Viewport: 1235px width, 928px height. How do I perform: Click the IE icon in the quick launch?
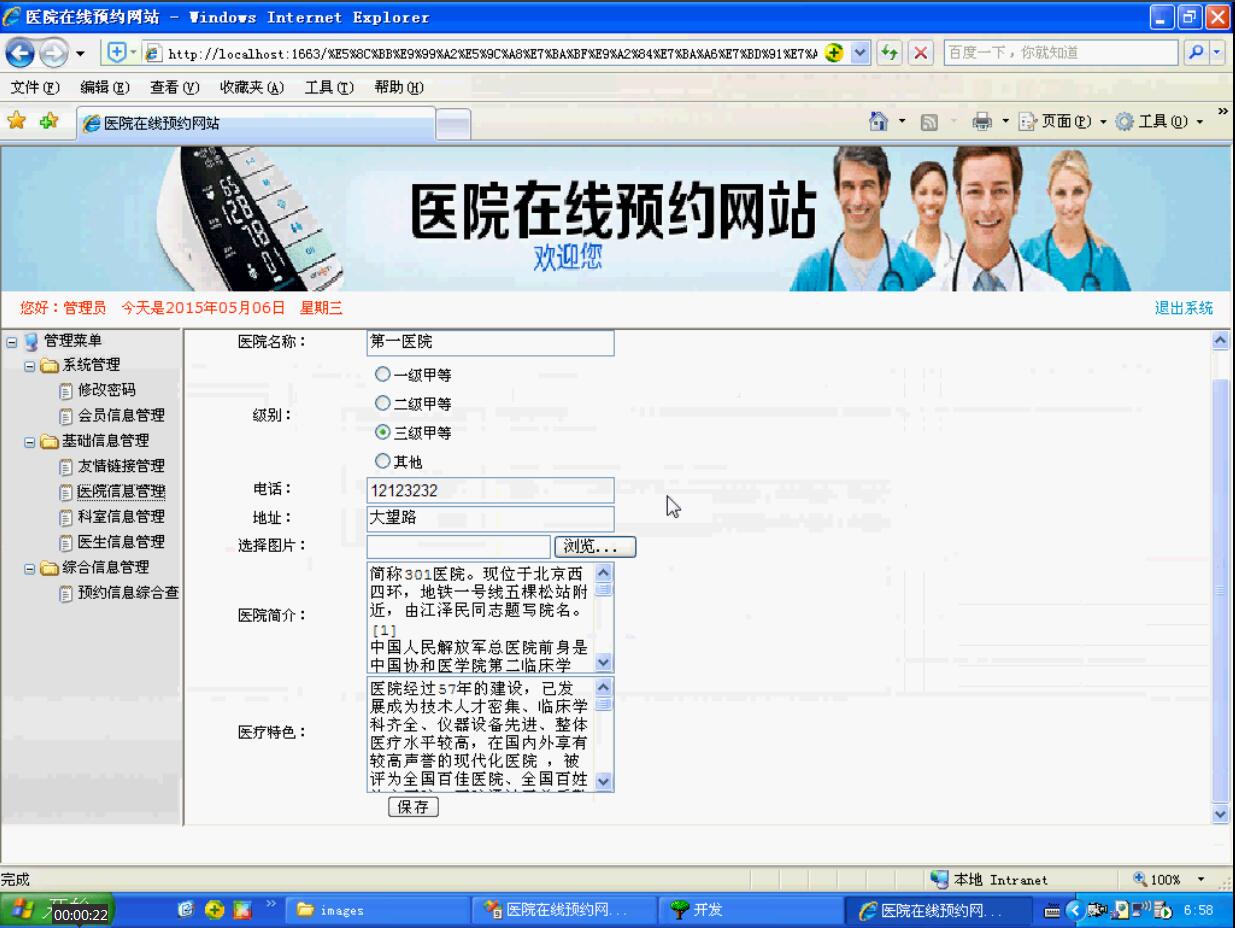(185, 910)
